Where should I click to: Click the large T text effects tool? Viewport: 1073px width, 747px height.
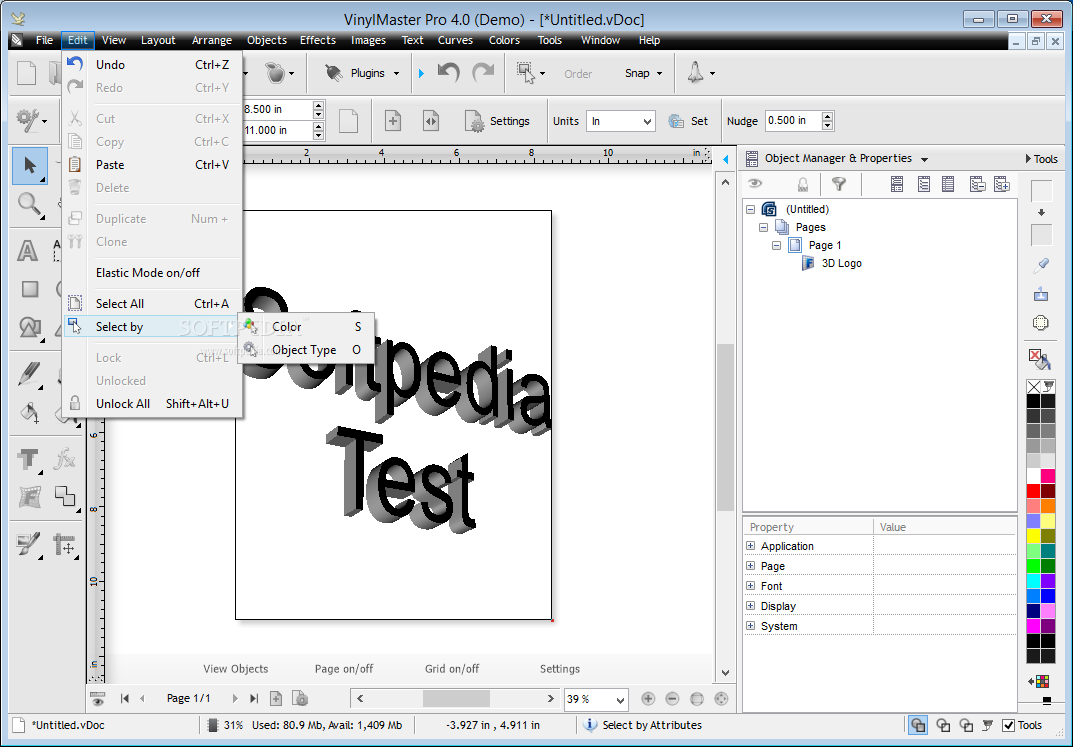tap(28, 459)
